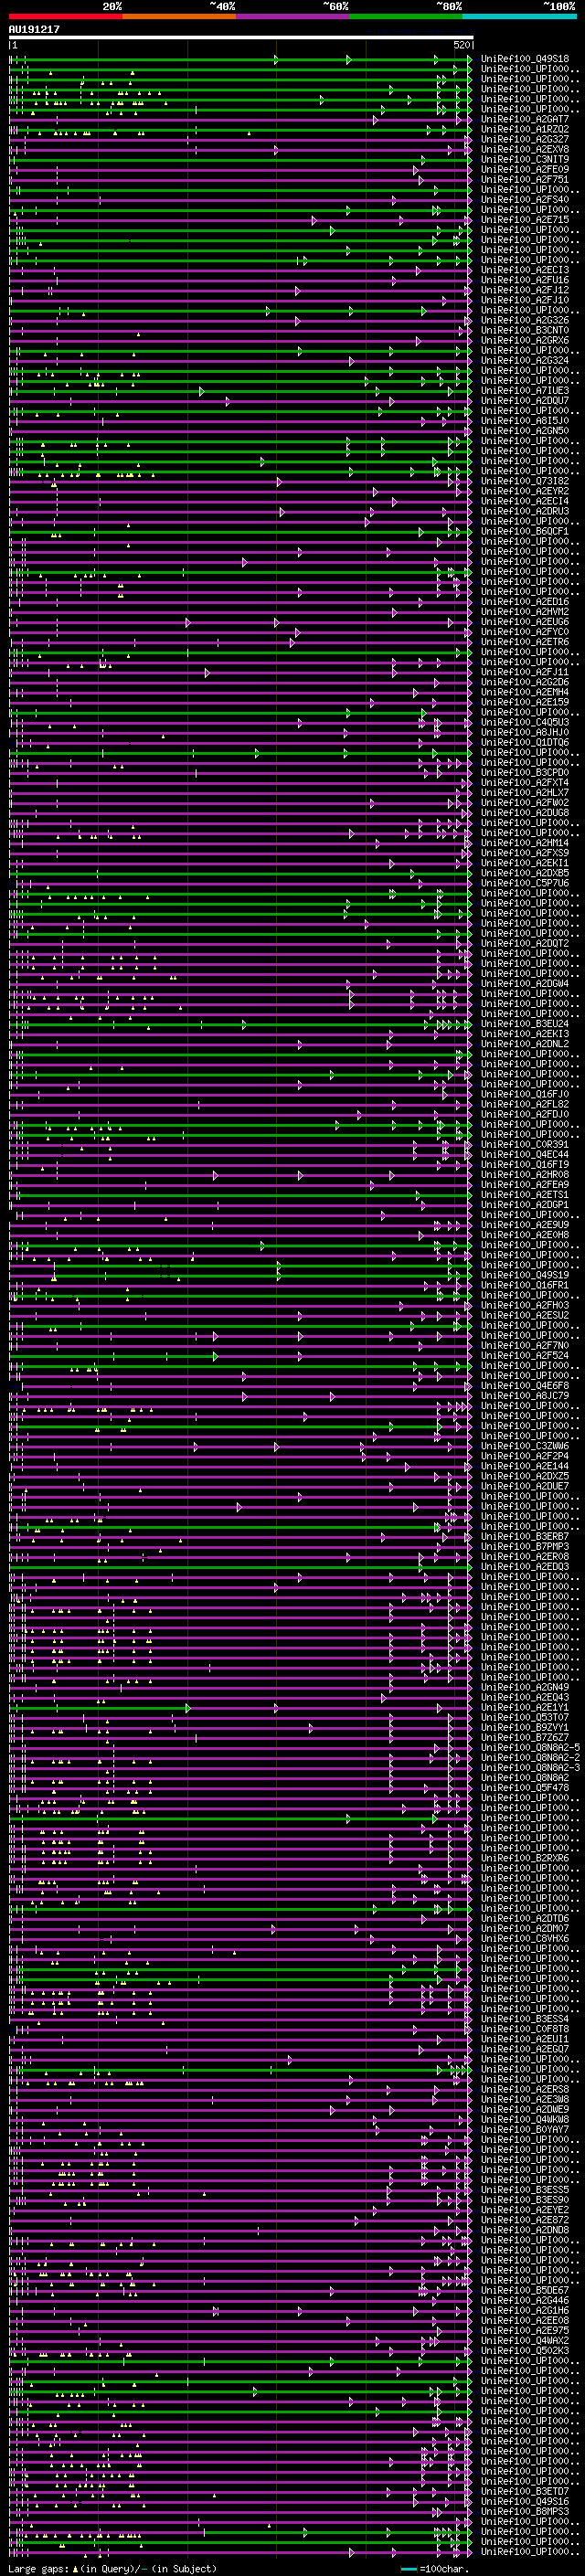Click hit label UniRef100_A2F2P4
Image resolution: width=585 pixels, height=2576 pixels.
(525, 1456)
